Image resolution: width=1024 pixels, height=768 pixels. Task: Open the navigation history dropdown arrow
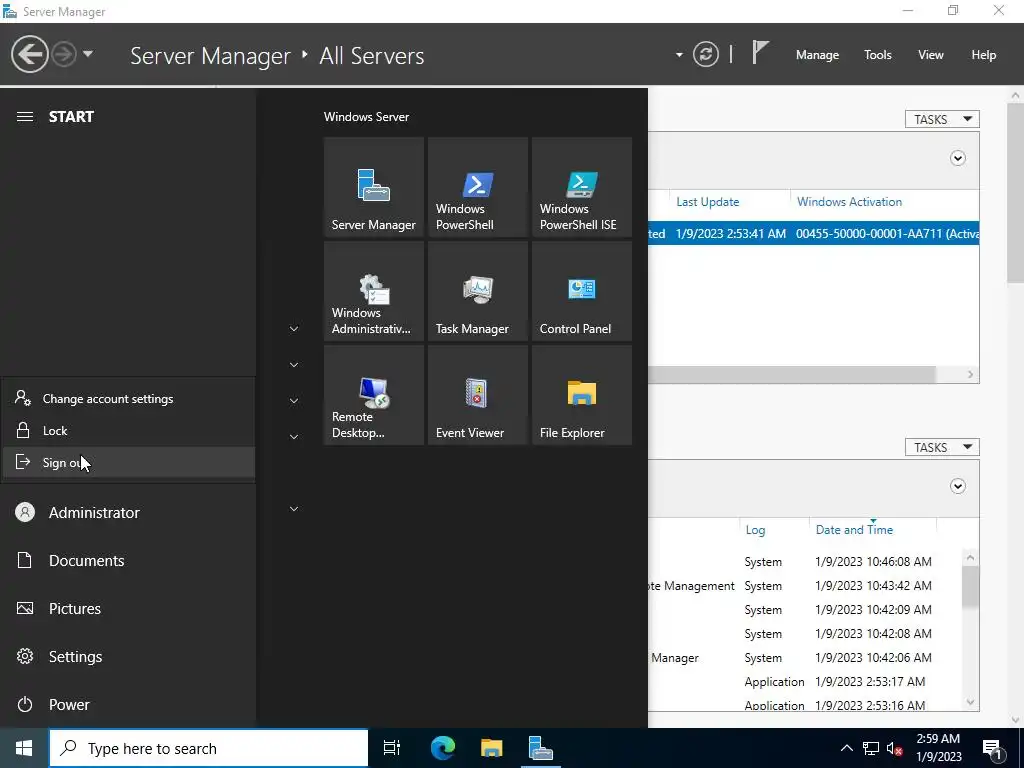coord(88,54)
